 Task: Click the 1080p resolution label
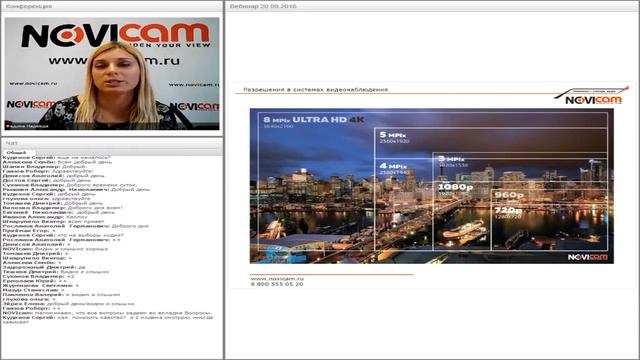point(455,187)
